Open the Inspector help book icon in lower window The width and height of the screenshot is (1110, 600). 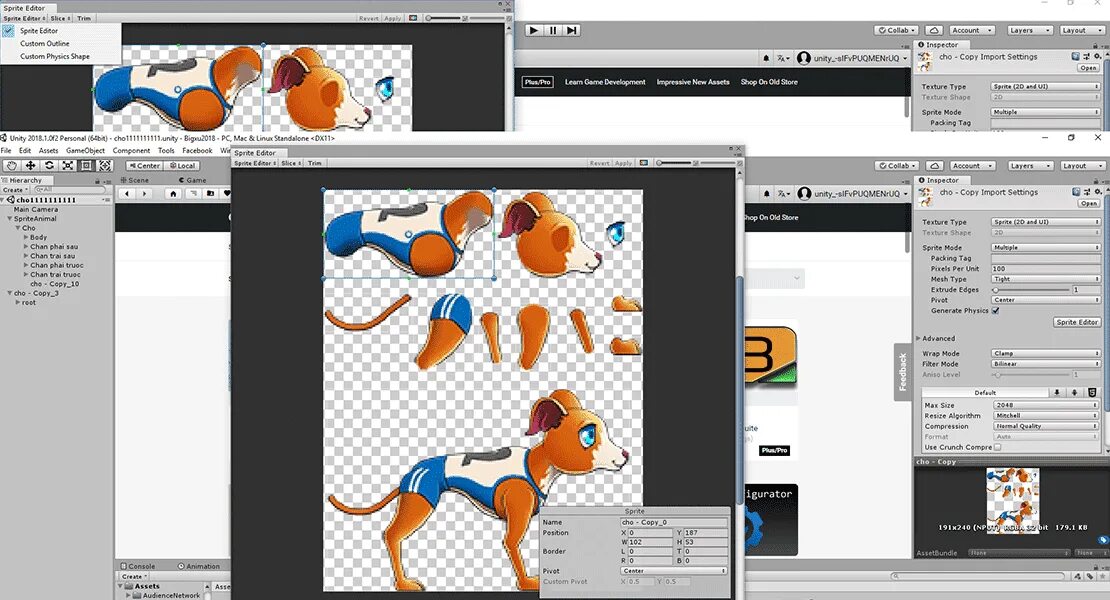1076,192
